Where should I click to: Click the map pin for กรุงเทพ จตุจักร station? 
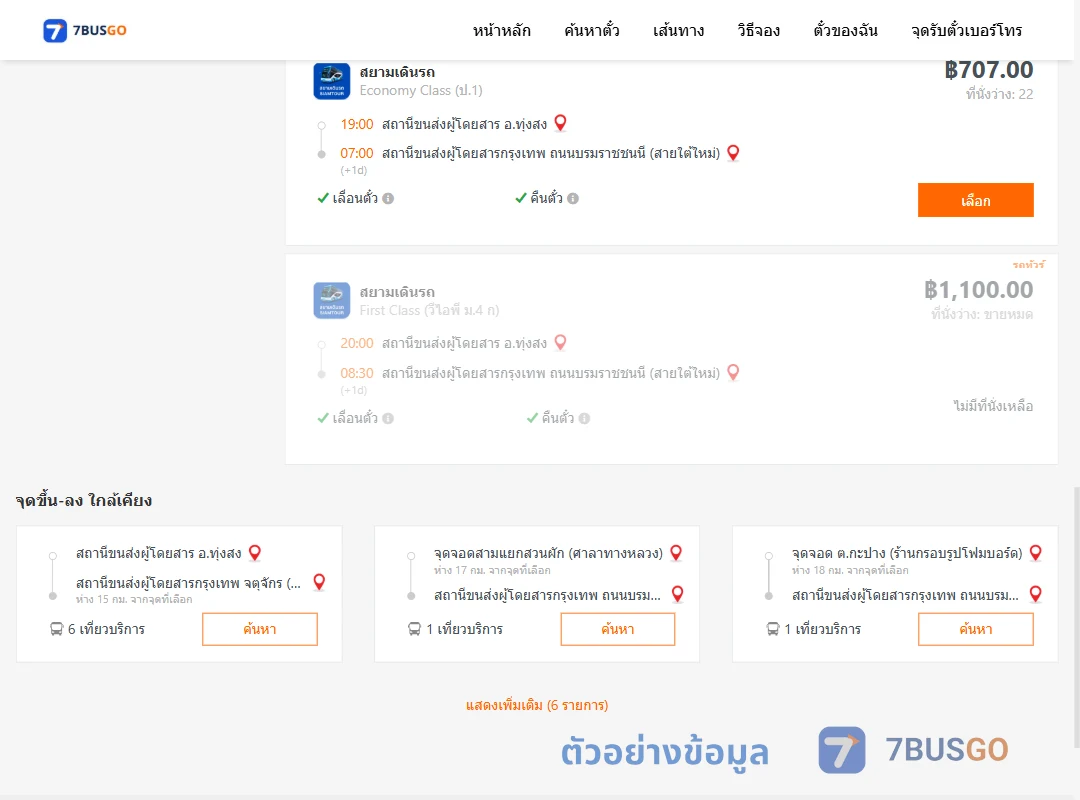tap(319, 582)
